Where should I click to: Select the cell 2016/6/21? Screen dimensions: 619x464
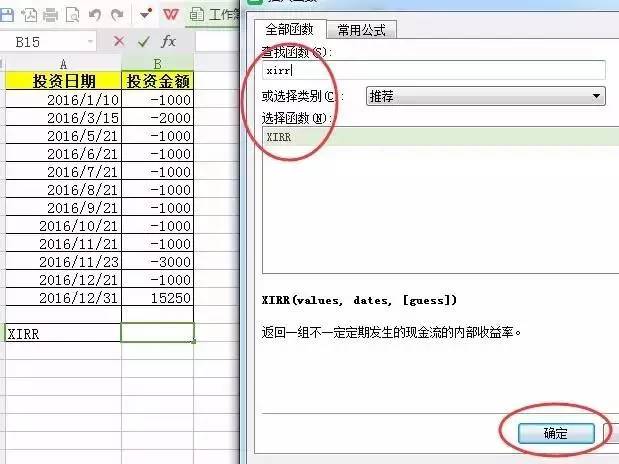[x=63, y=153]
